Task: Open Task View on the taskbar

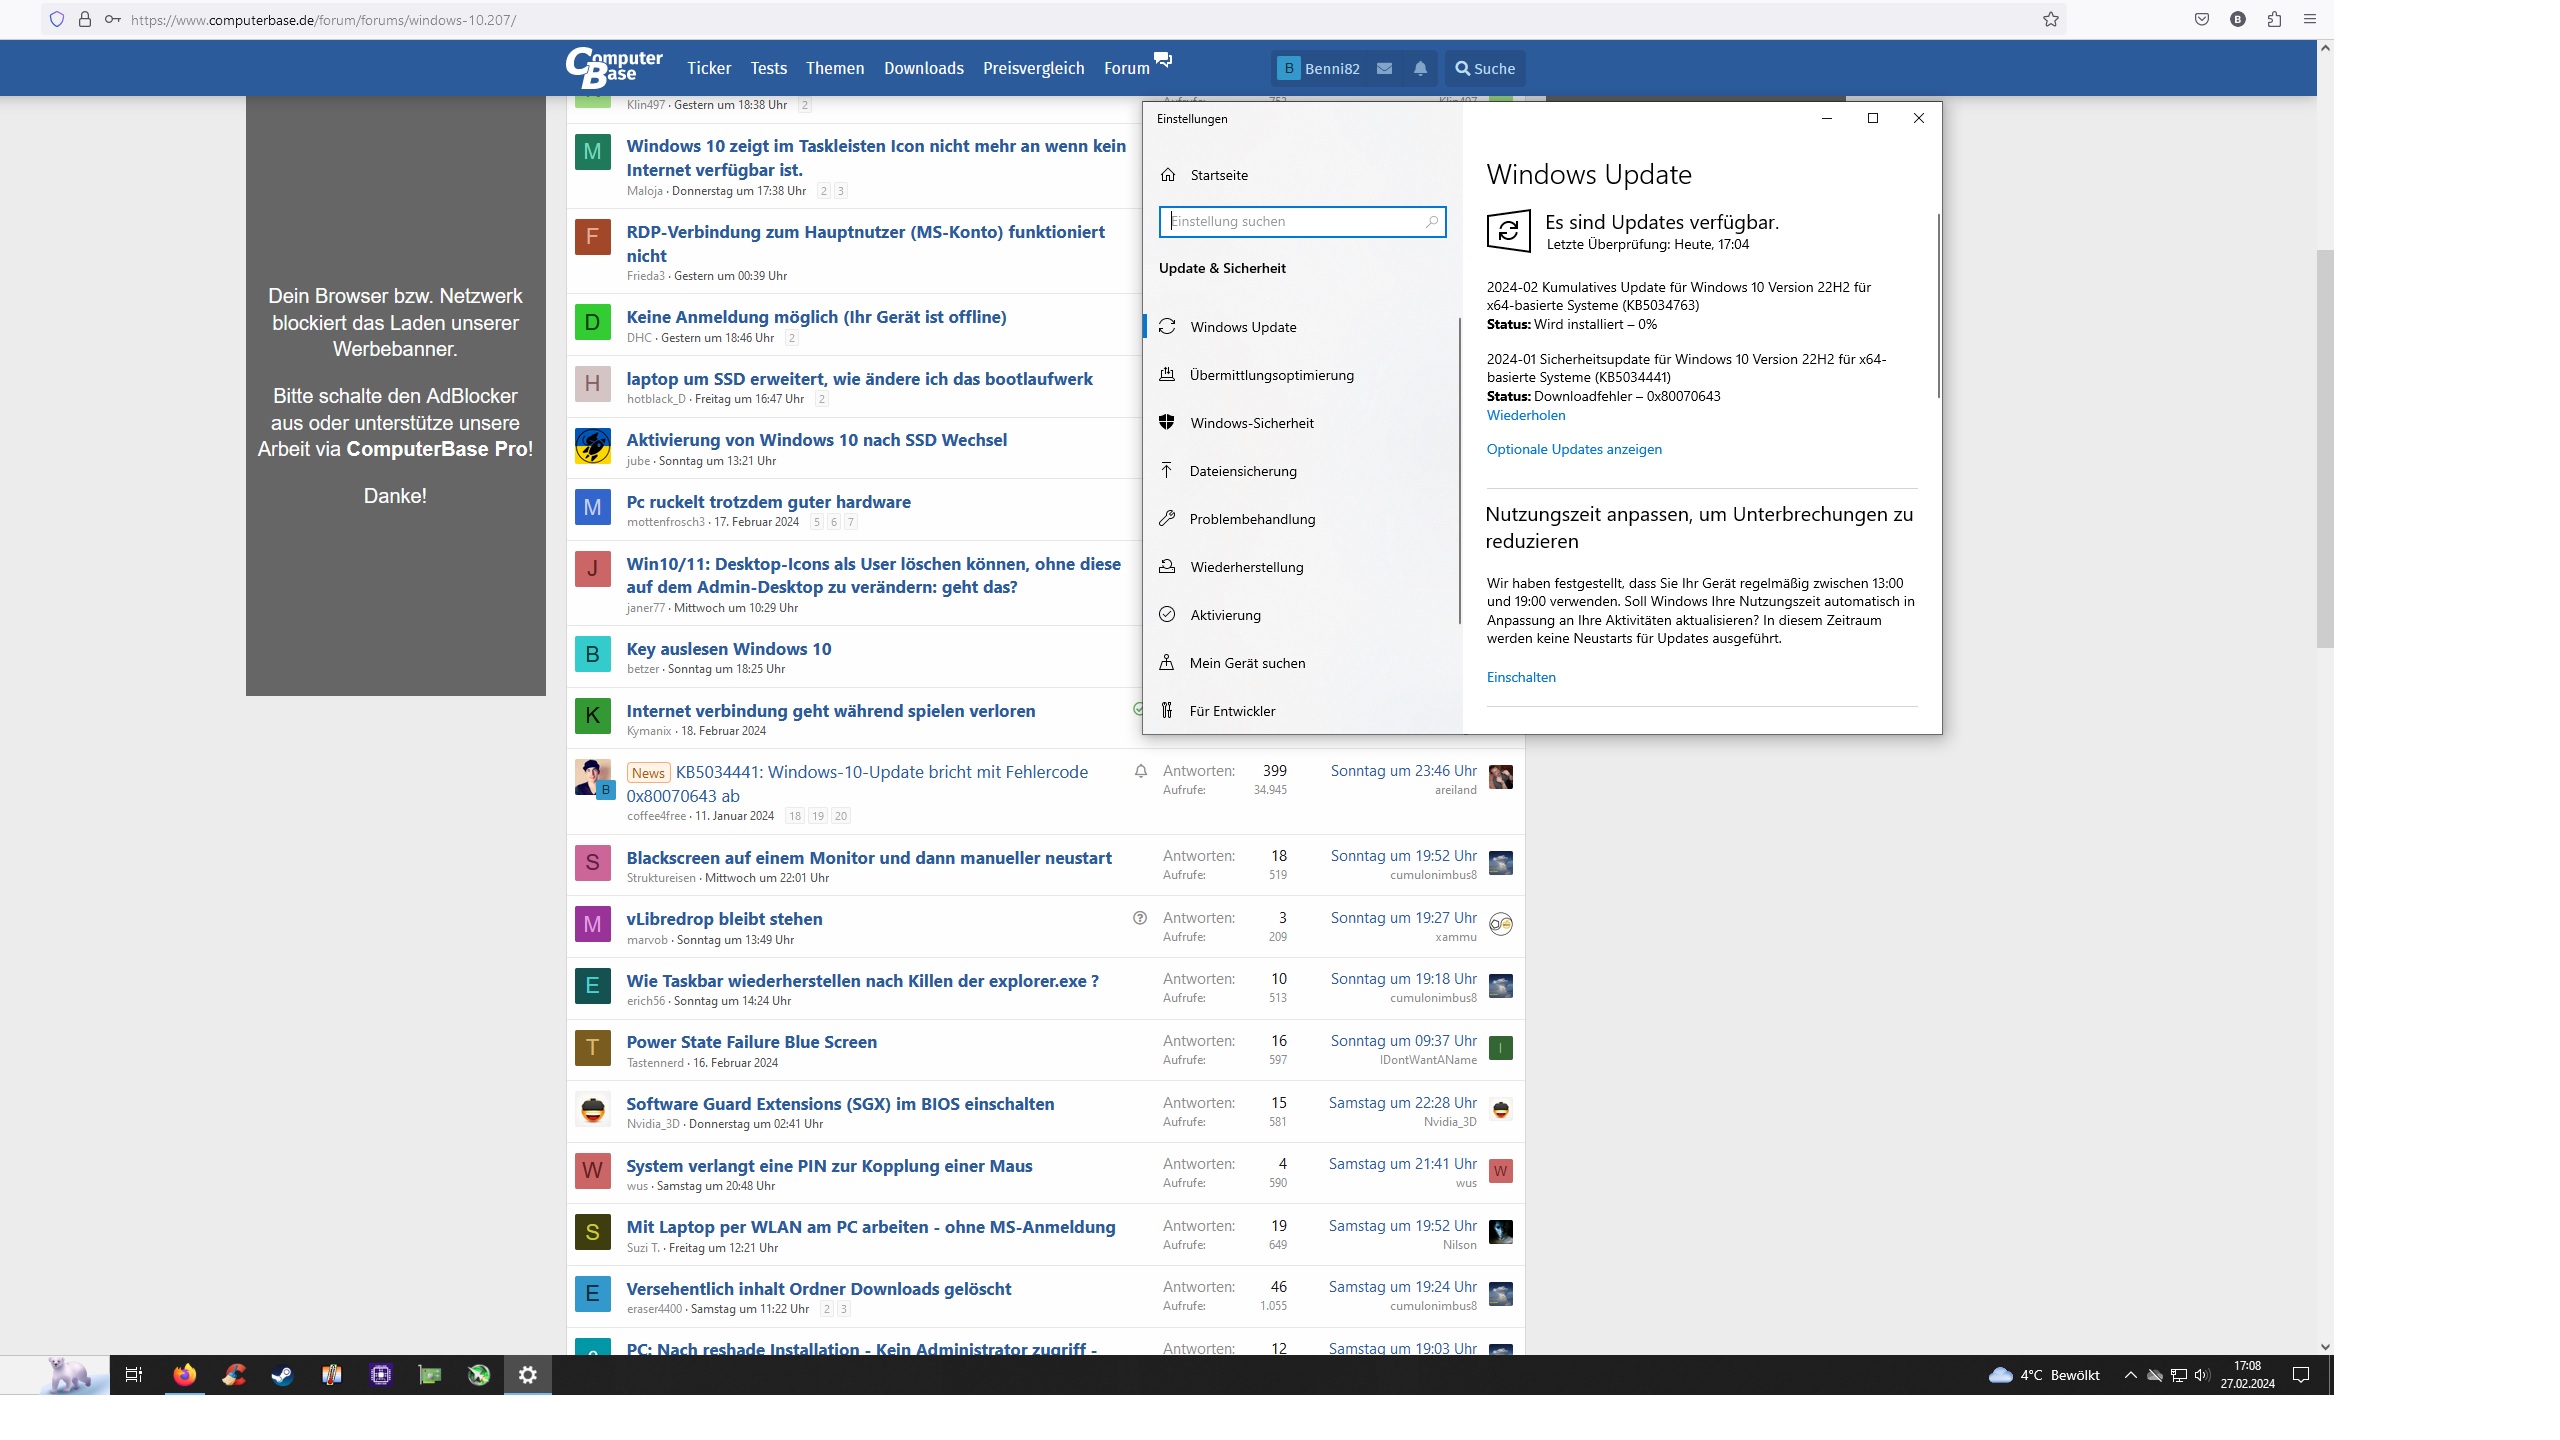Action: tap(133, 1375)
